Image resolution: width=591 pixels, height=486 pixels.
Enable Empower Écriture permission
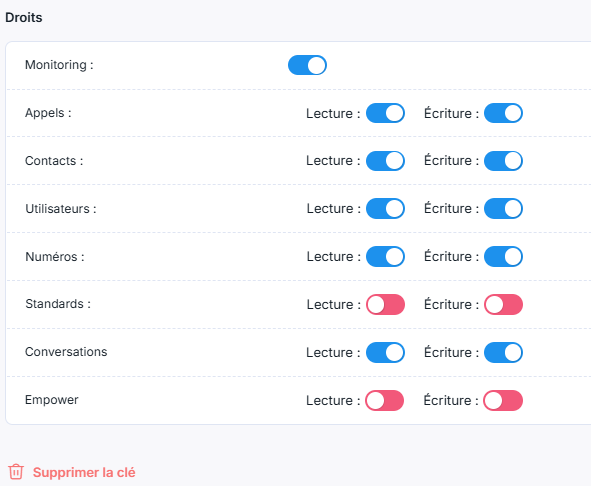tap(503, 400)
